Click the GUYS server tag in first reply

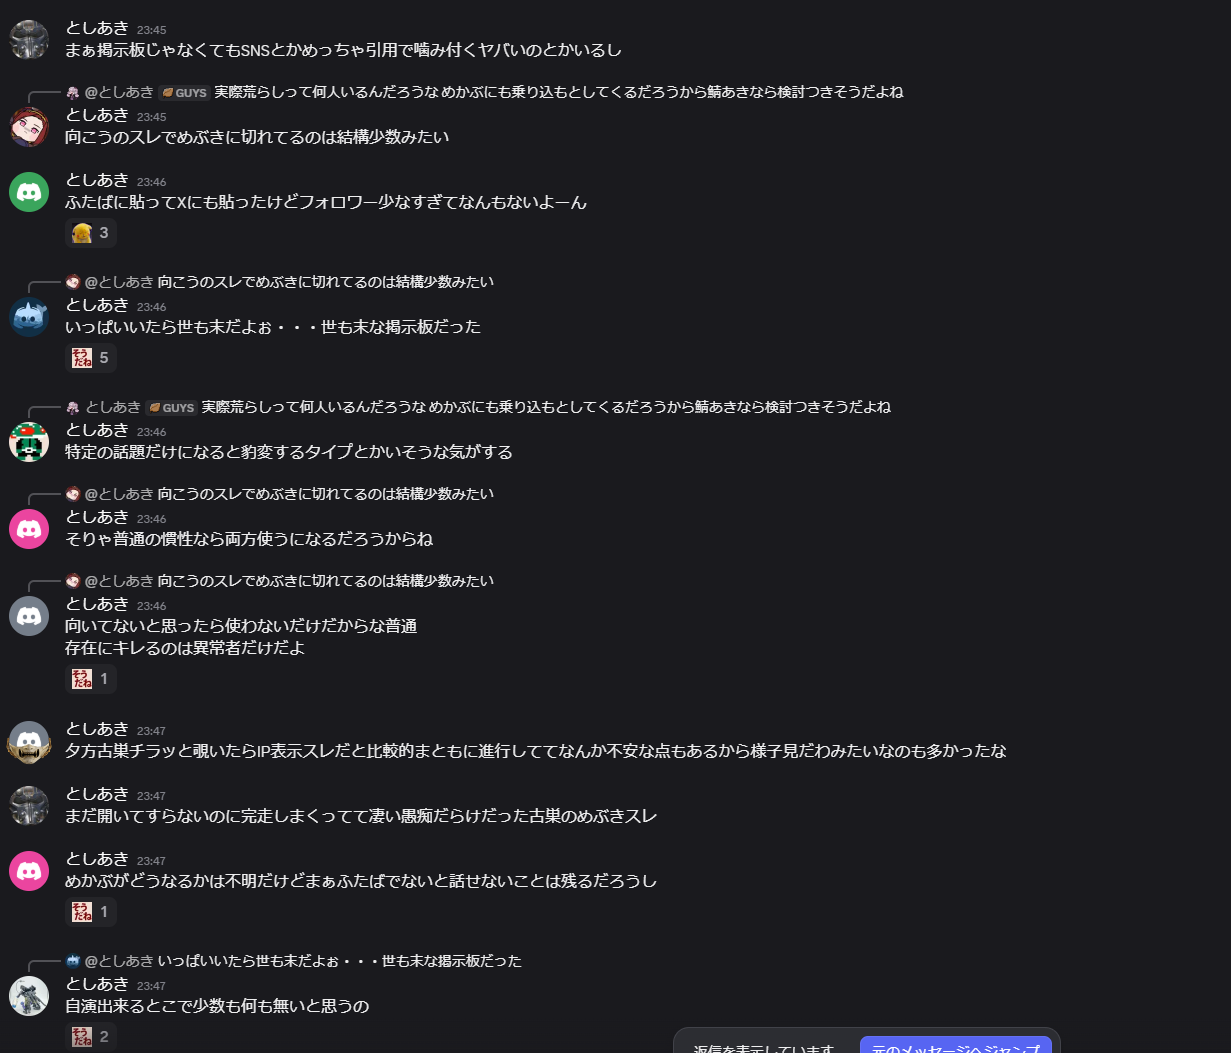184,92
